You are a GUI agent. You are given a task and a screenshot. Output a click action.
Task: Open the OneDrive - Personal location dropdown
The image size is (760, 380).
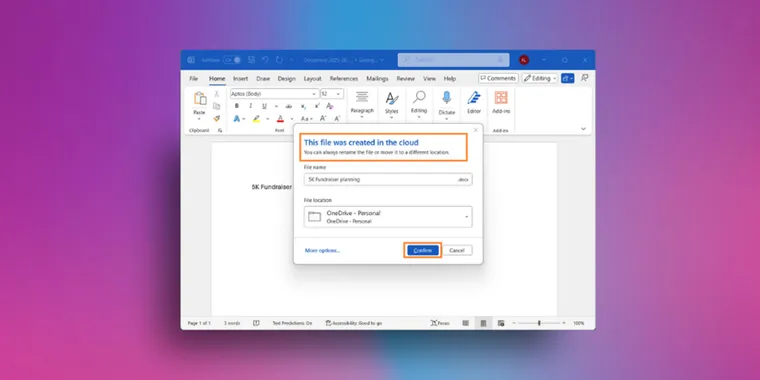[x=388, y=217]
